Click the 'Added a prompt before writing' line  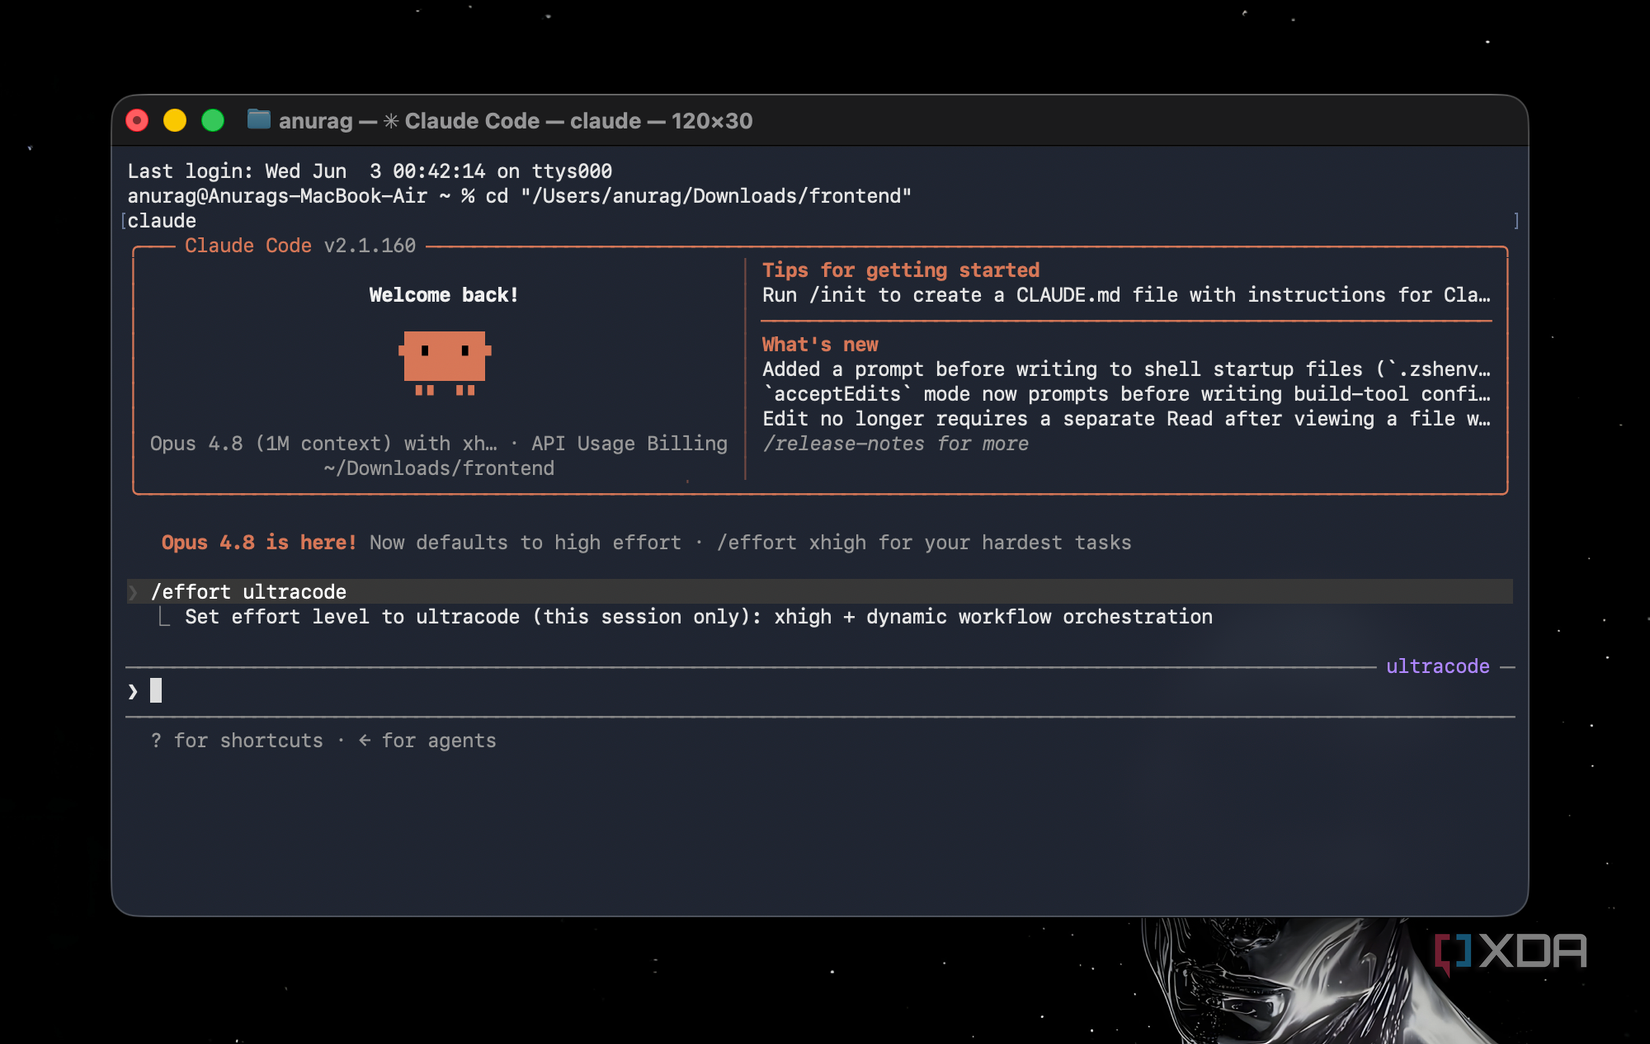tap(1126, 369)
